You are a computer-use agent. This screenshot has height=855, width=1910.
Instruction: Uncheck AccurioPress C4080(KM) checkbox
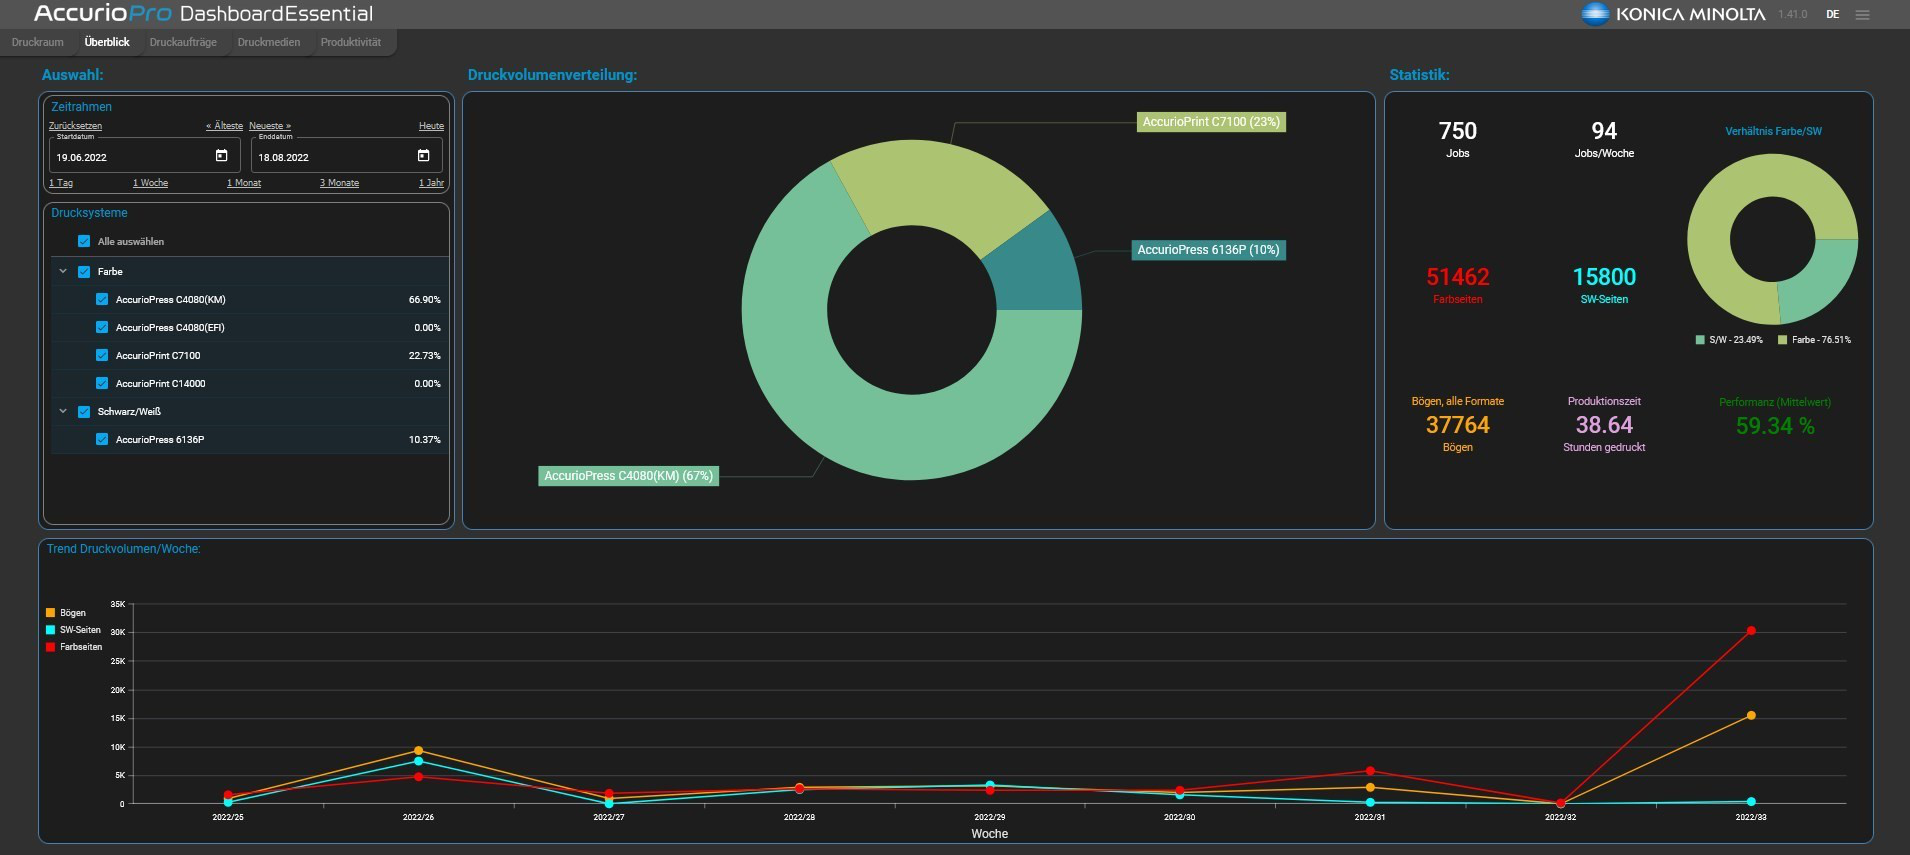pyautogui.click(x=102, y=299)
